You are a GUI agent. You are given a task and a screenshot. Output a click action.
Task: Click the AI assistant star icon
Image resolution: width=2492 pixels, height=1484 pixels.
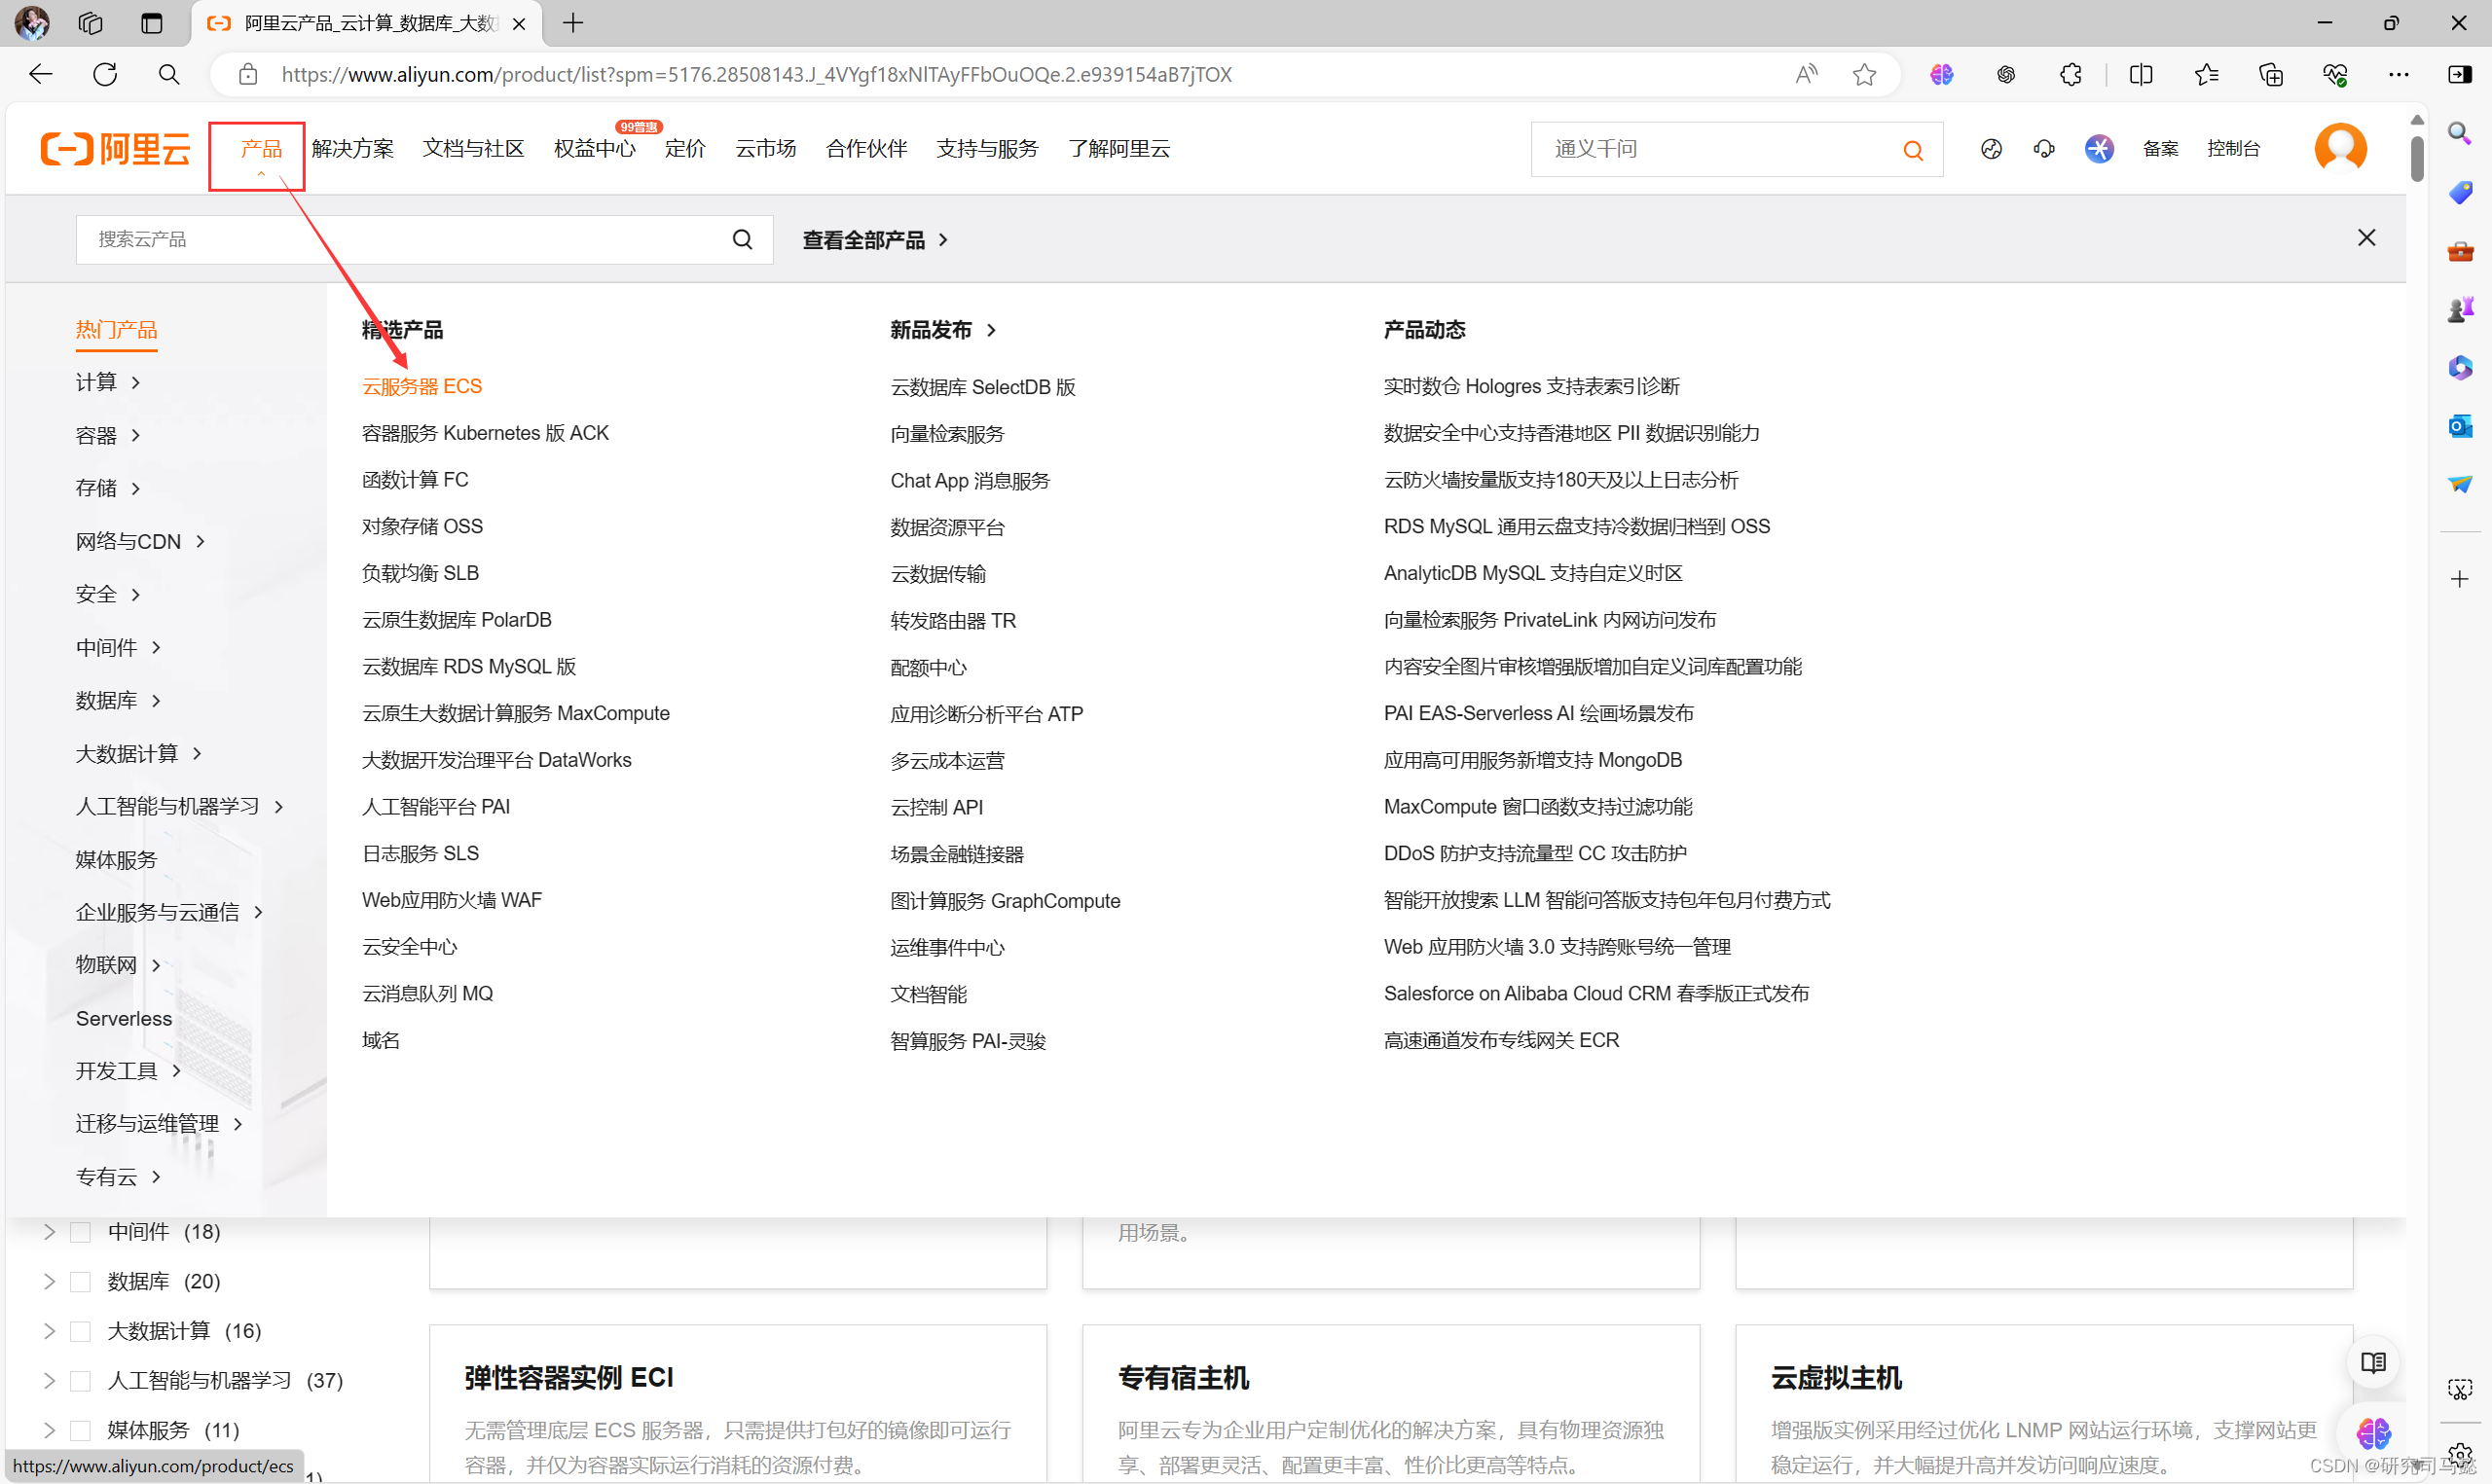tap(2099, 149)
